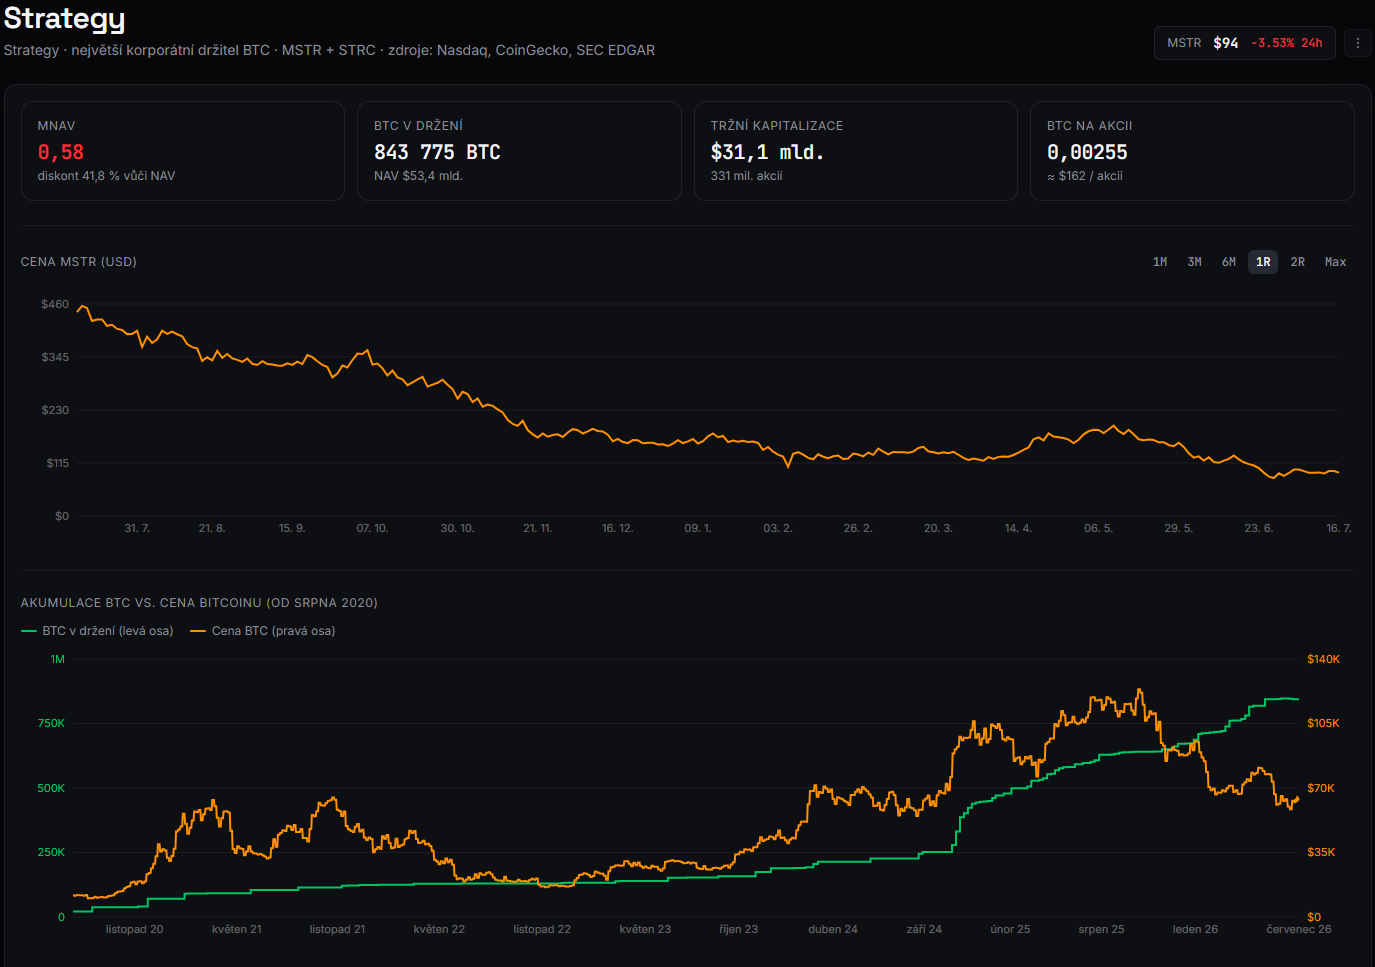The image size is (1375, 967).
Task: Click the $31,1 mld. market cap value
Action: click(x=767, y=152)
